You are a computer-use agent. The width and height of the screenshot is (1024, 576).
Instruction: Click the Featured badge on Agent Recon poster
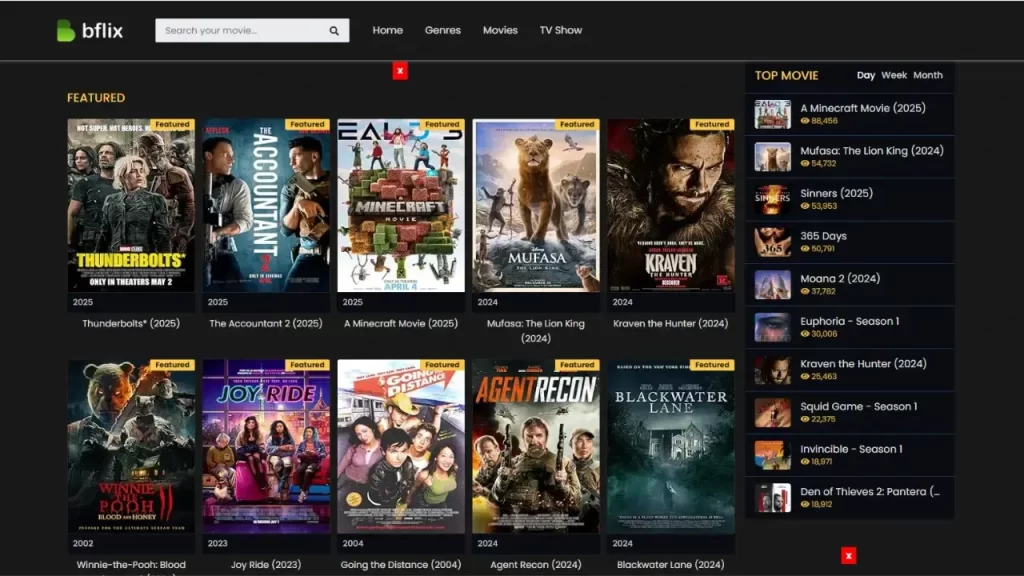(577, 365)
